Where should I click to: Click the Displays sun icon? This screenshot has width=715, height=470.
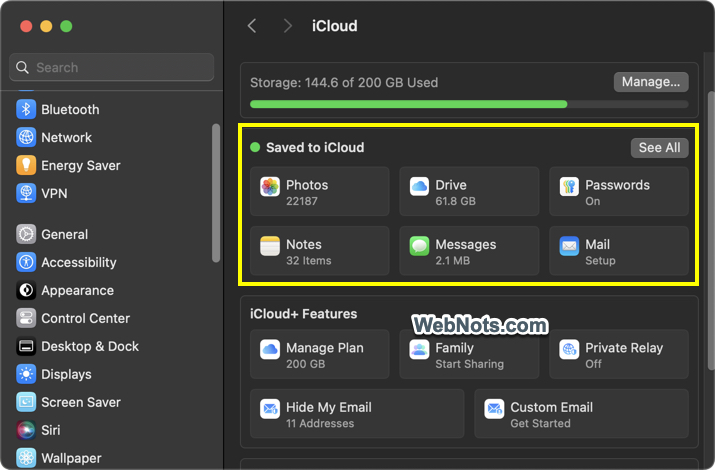pyautogui.click(x=26, y=374)
